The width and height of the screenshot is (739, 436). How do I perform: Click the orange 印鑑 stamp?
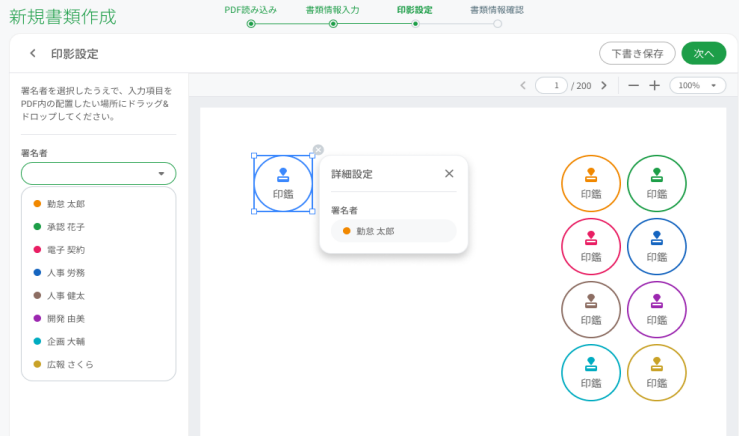591,183
